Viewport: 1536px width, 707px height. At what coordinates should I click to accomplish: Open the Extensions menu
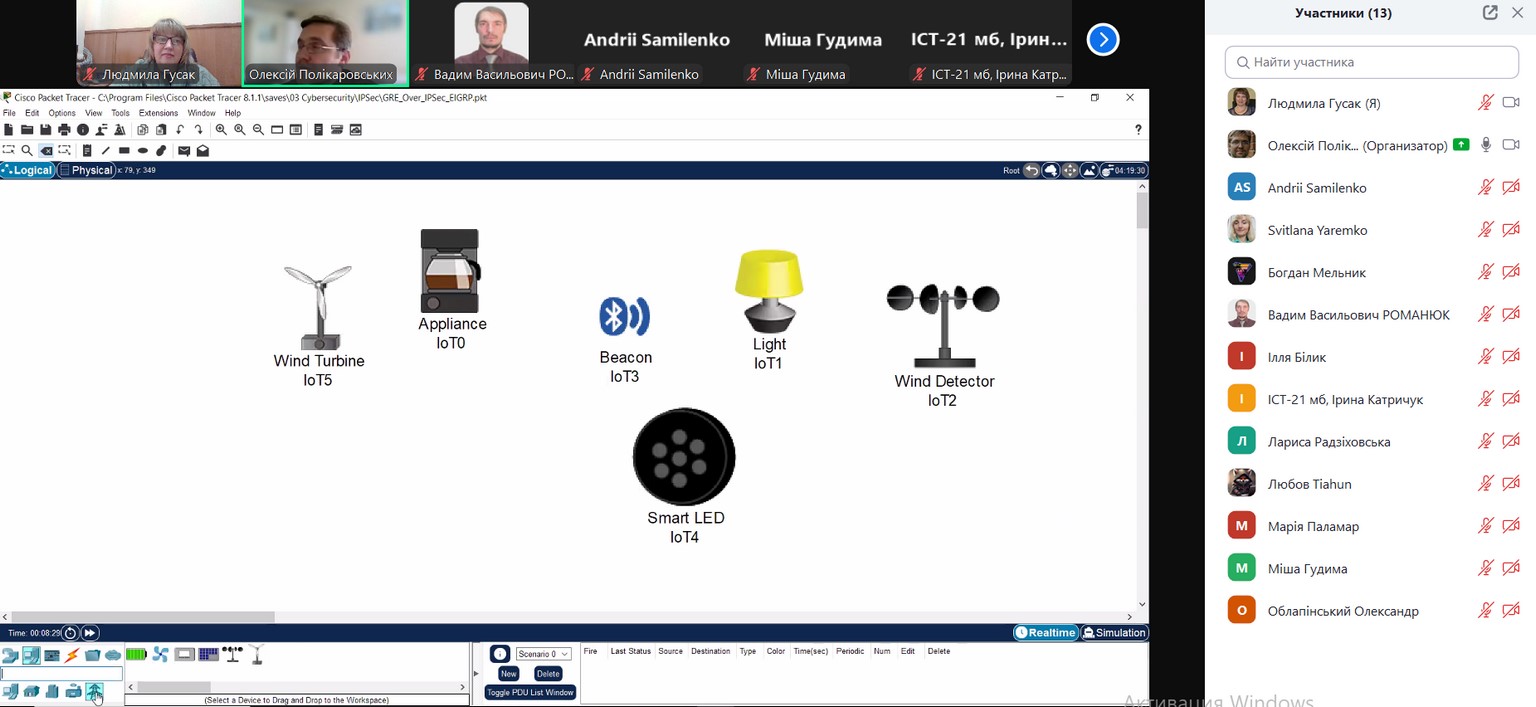[x=158, y=114]
